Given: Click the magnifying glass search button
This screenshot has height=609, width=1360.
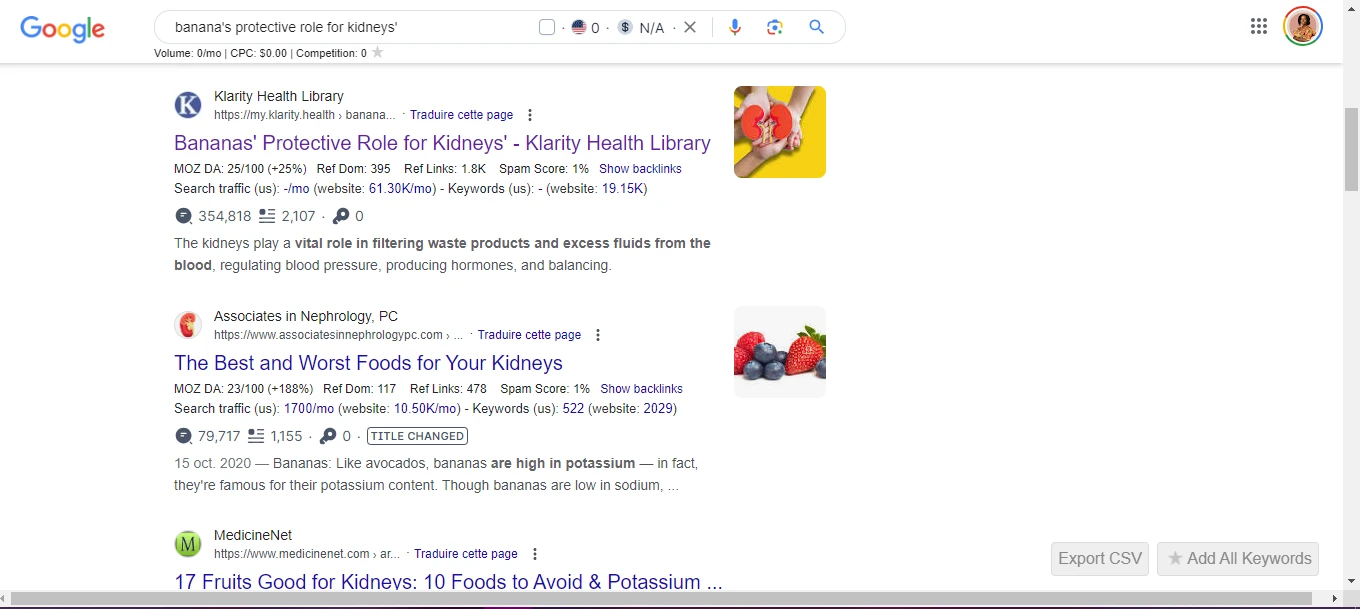Looking at the screenshot, I should [817, 27].
